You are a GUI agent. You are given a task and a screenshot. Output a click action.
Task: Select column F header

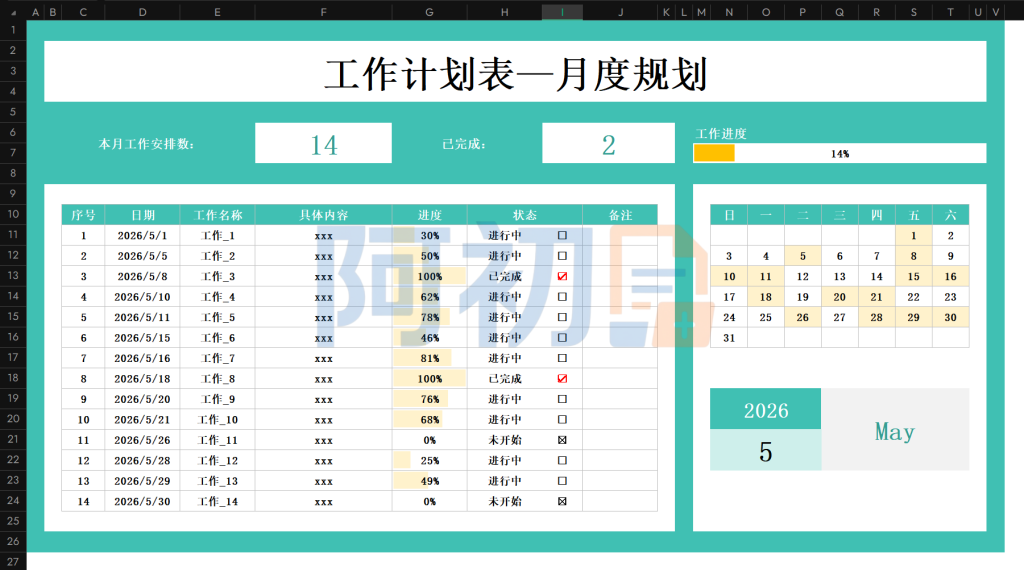click(x=323, y=12)
